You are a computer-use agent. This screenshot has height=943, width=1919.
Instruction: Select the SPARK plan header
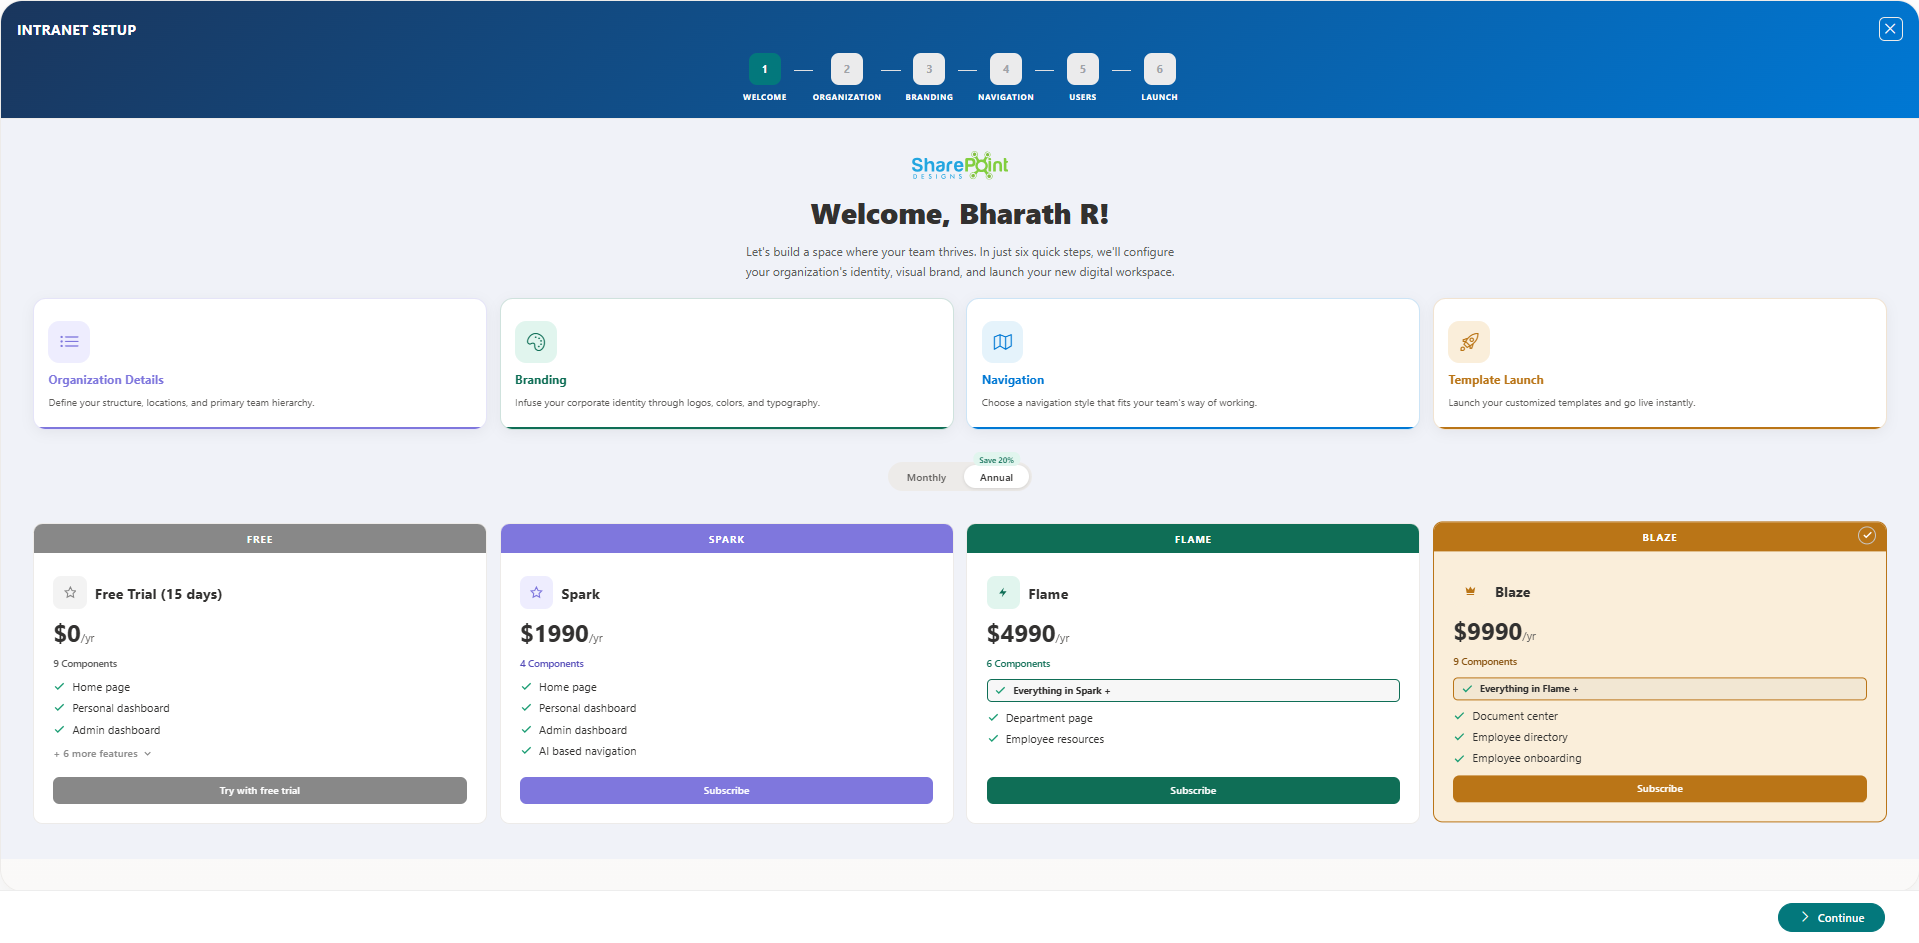(x=726, y=539)
